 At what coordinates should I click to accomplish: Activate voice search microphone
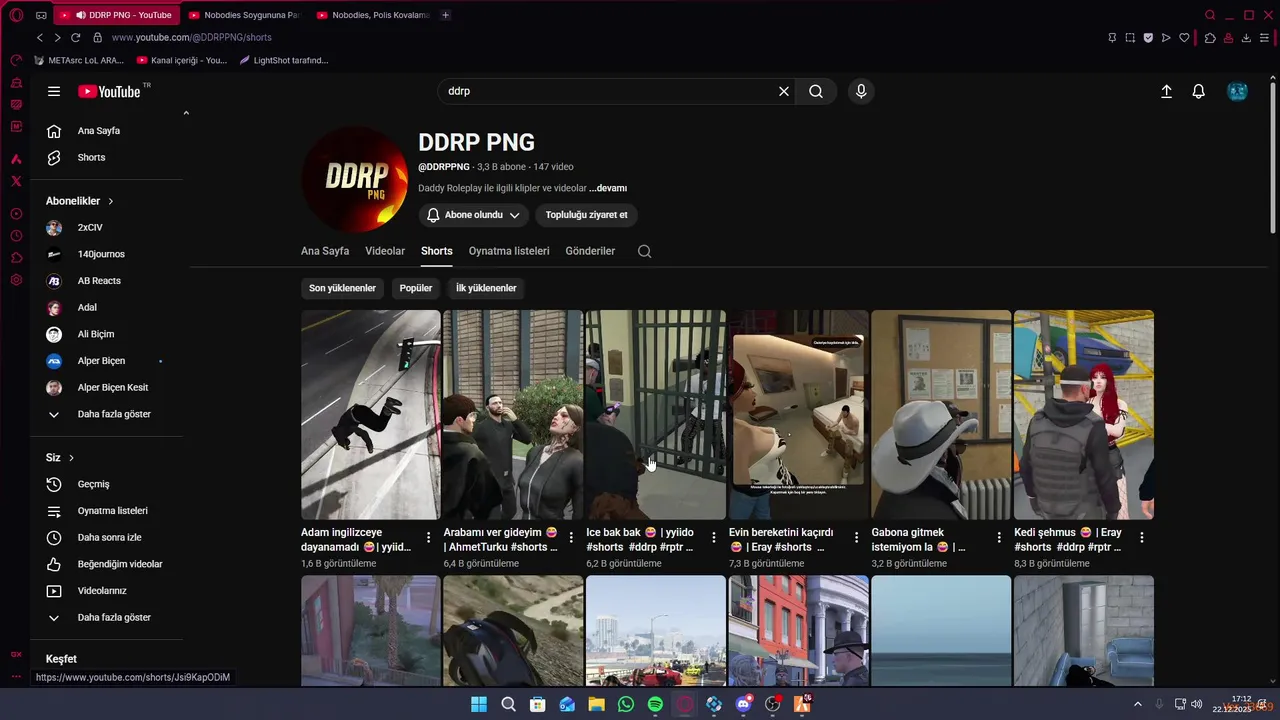[861, 91]
